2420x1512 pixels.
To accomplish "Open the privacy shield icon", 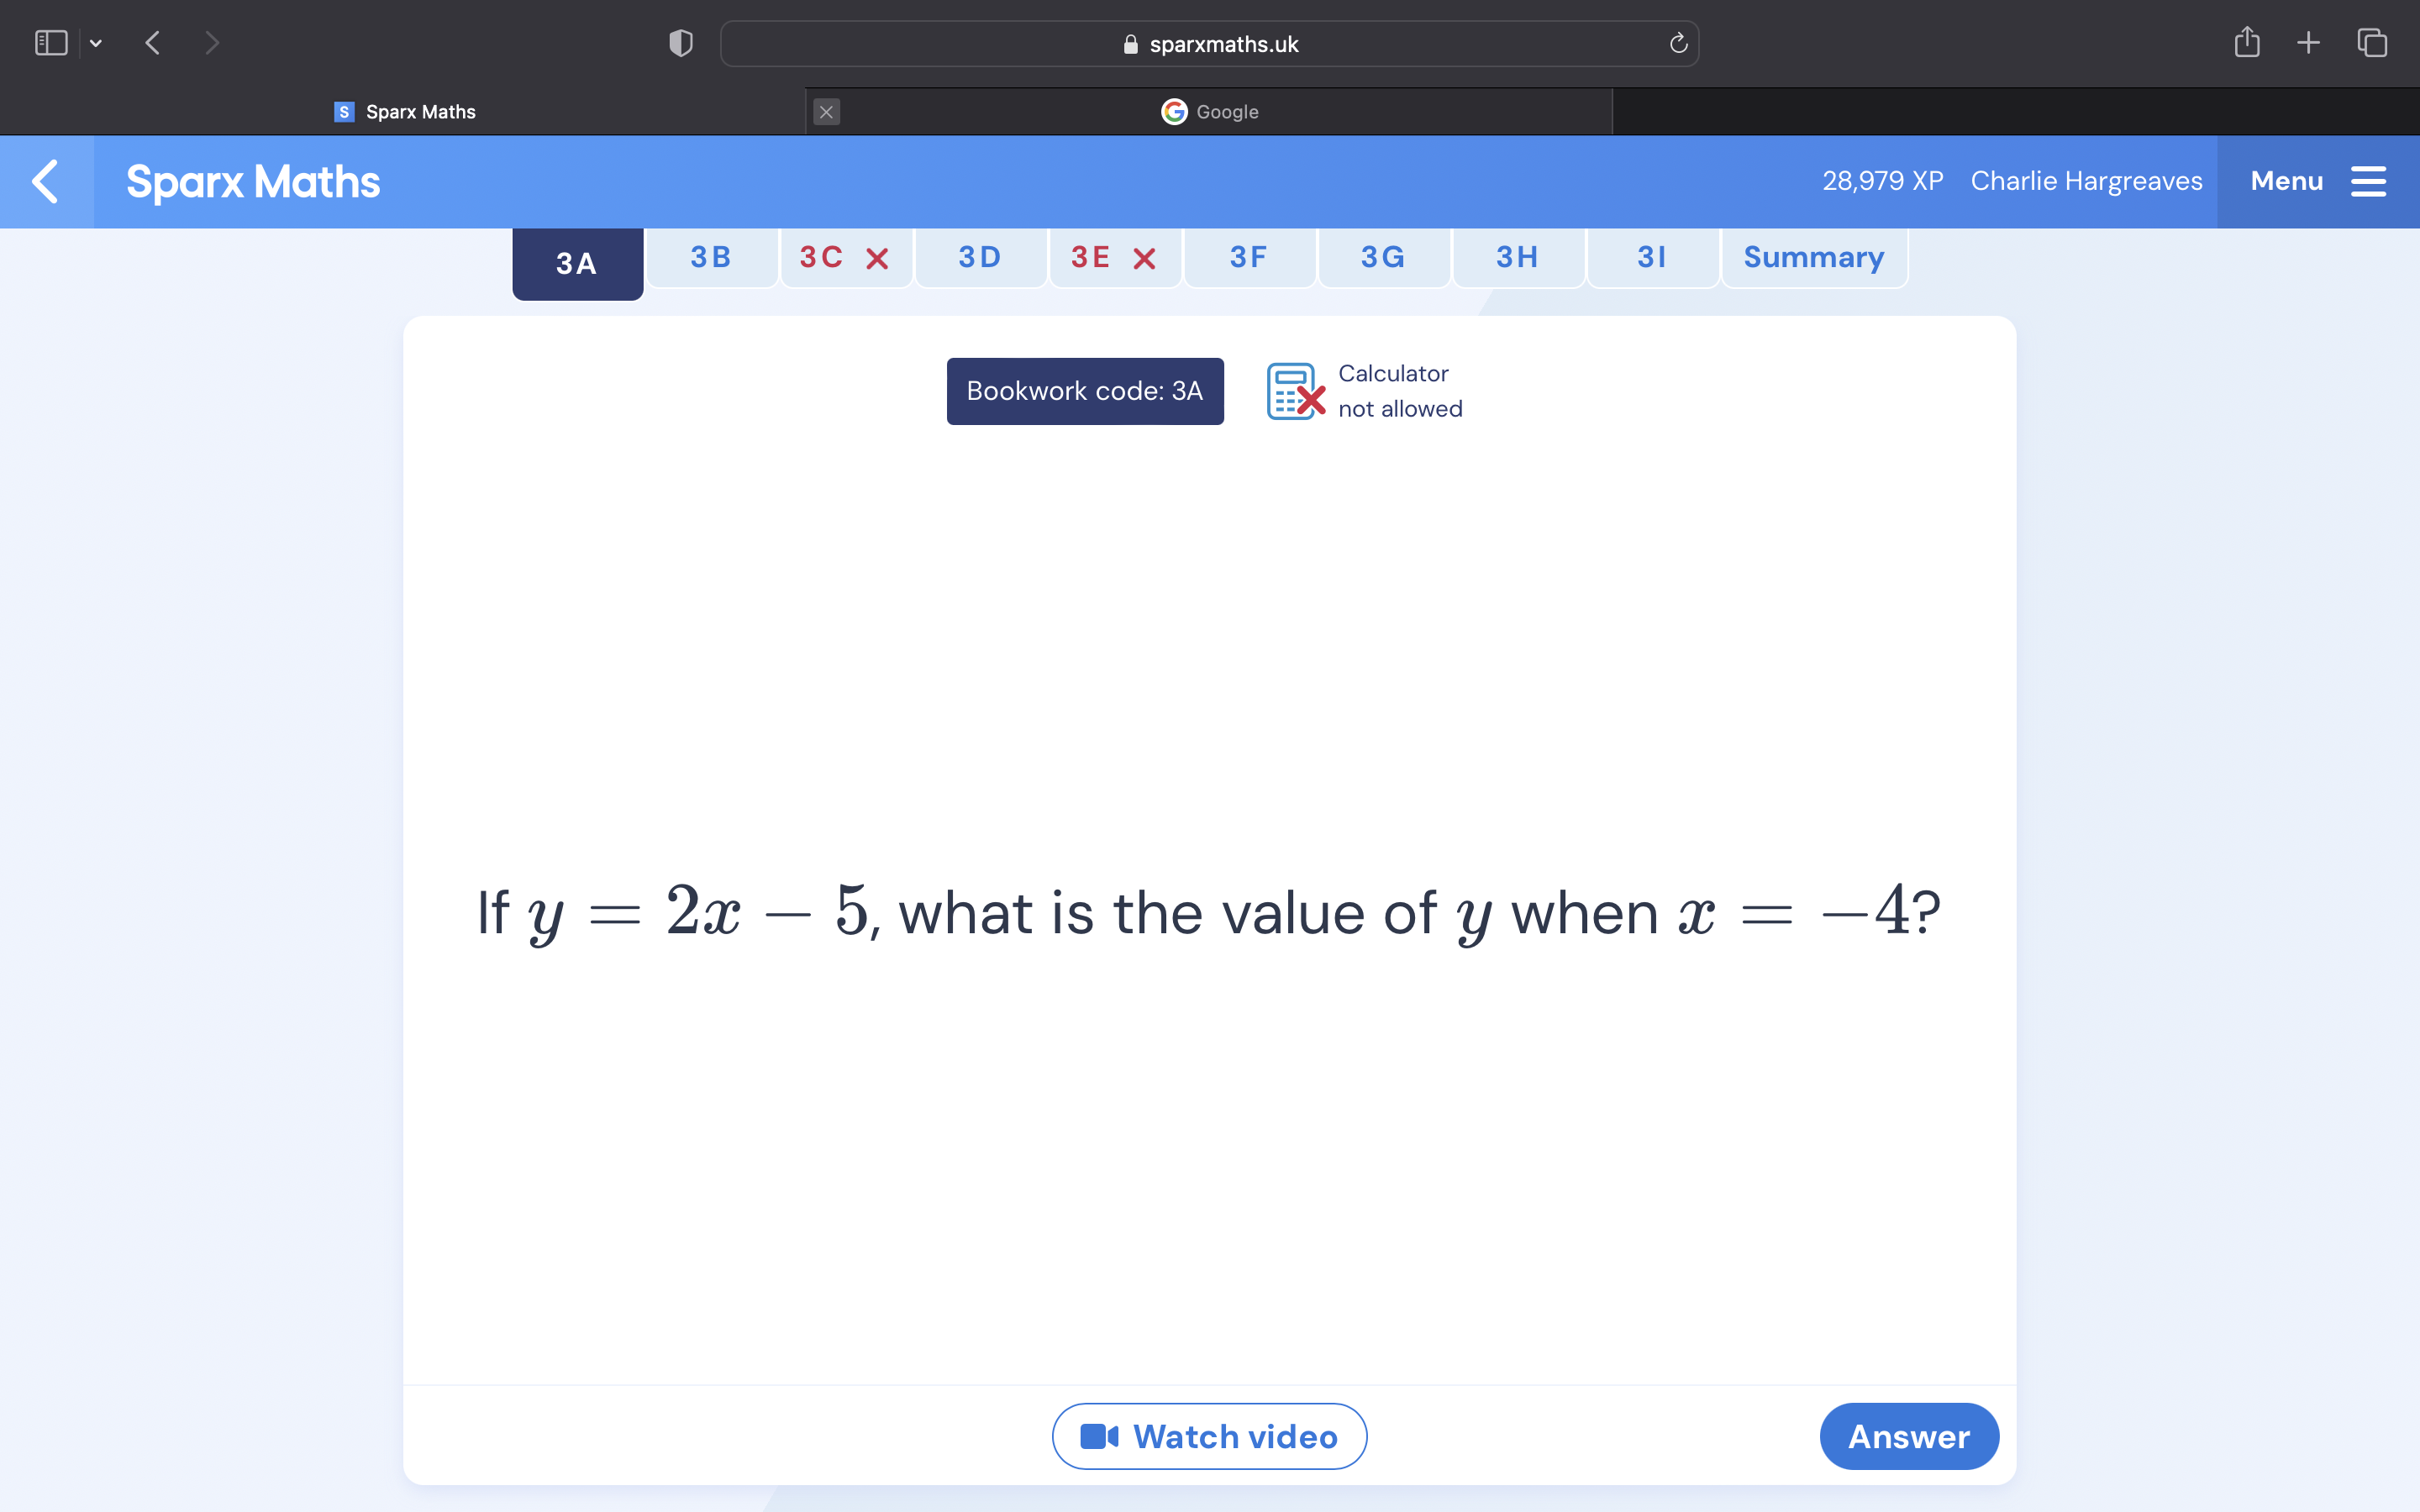I will point(681,43).
